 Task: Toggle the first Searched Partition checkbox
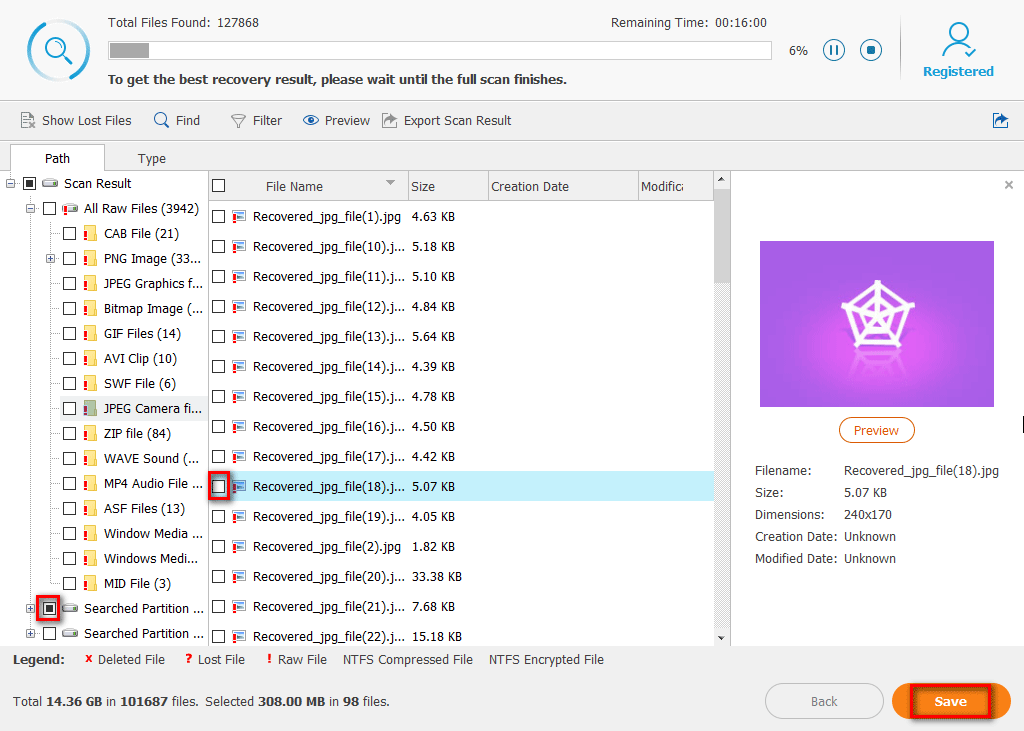(50, 608)
